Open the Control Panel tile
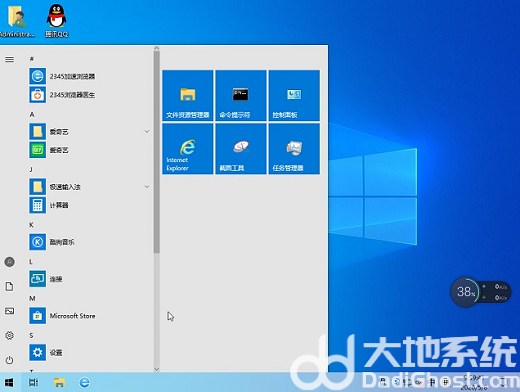The height and width of the screenshot is (392, 520). [x=294, y=95]
